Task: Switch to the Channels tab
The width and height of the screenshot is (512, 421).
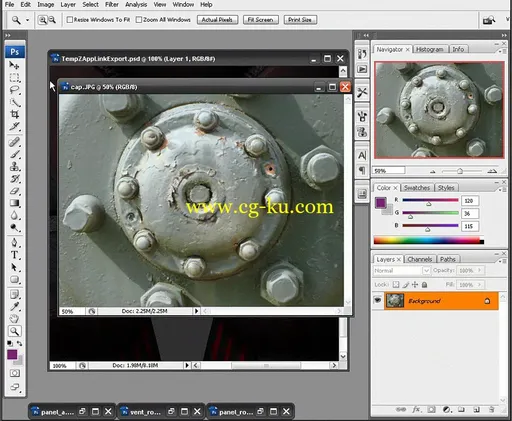Action: (x=420, y=259)
